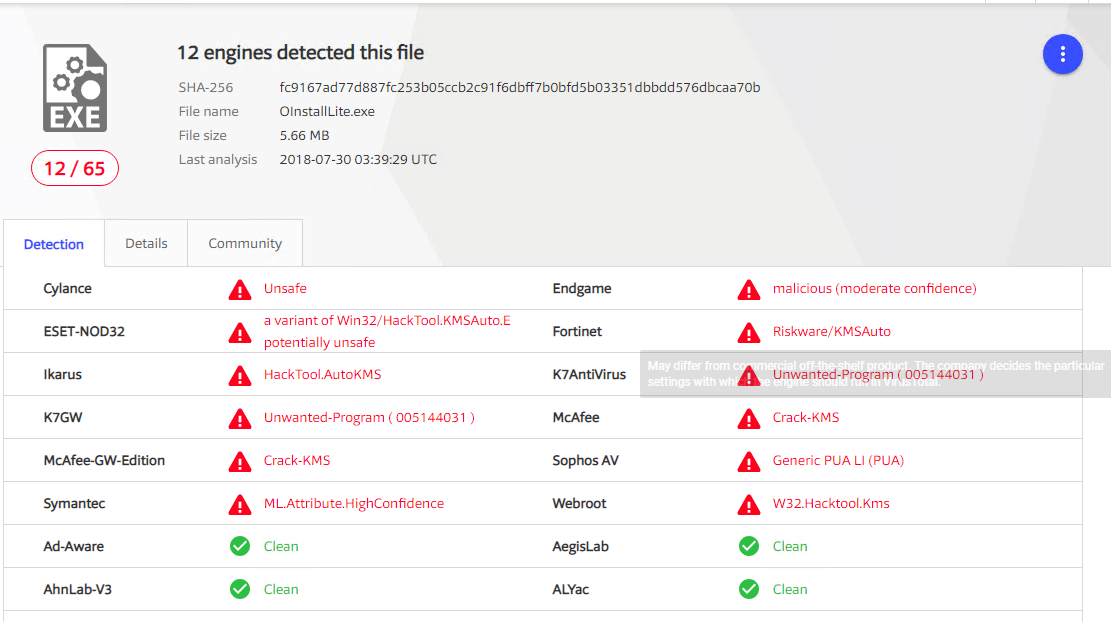Screen dimensions: 1111x622
Task: Click the Fortinet engine name
Action: (577, 331)
